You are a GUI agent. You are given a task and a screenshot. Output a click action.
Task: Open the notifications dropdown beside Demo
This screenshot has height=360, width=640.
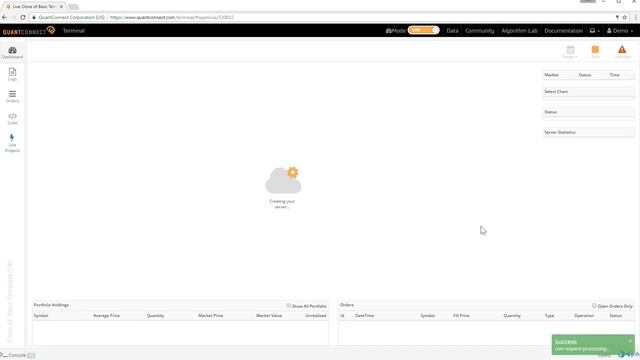pos(594,31)
